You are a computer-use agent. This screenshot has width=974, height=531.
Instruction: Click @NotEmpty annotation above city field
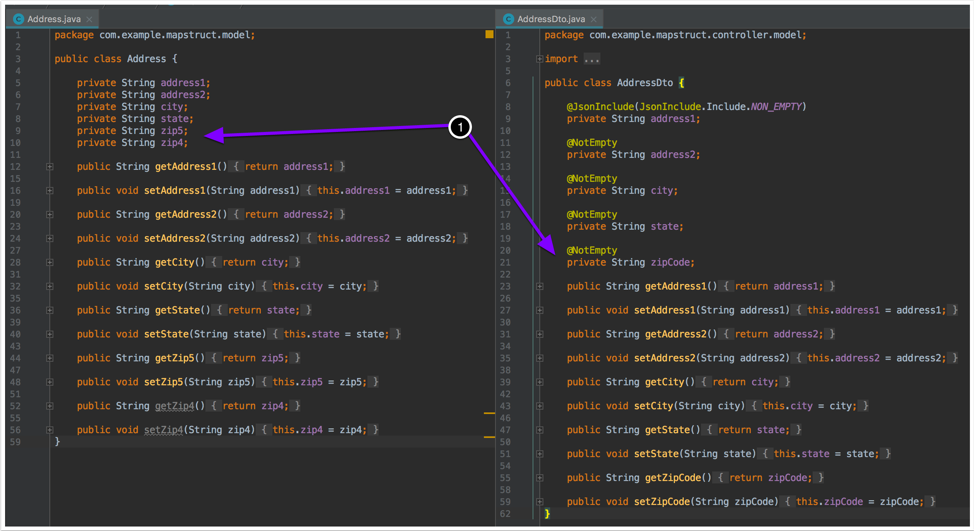(x=591, y=179)
